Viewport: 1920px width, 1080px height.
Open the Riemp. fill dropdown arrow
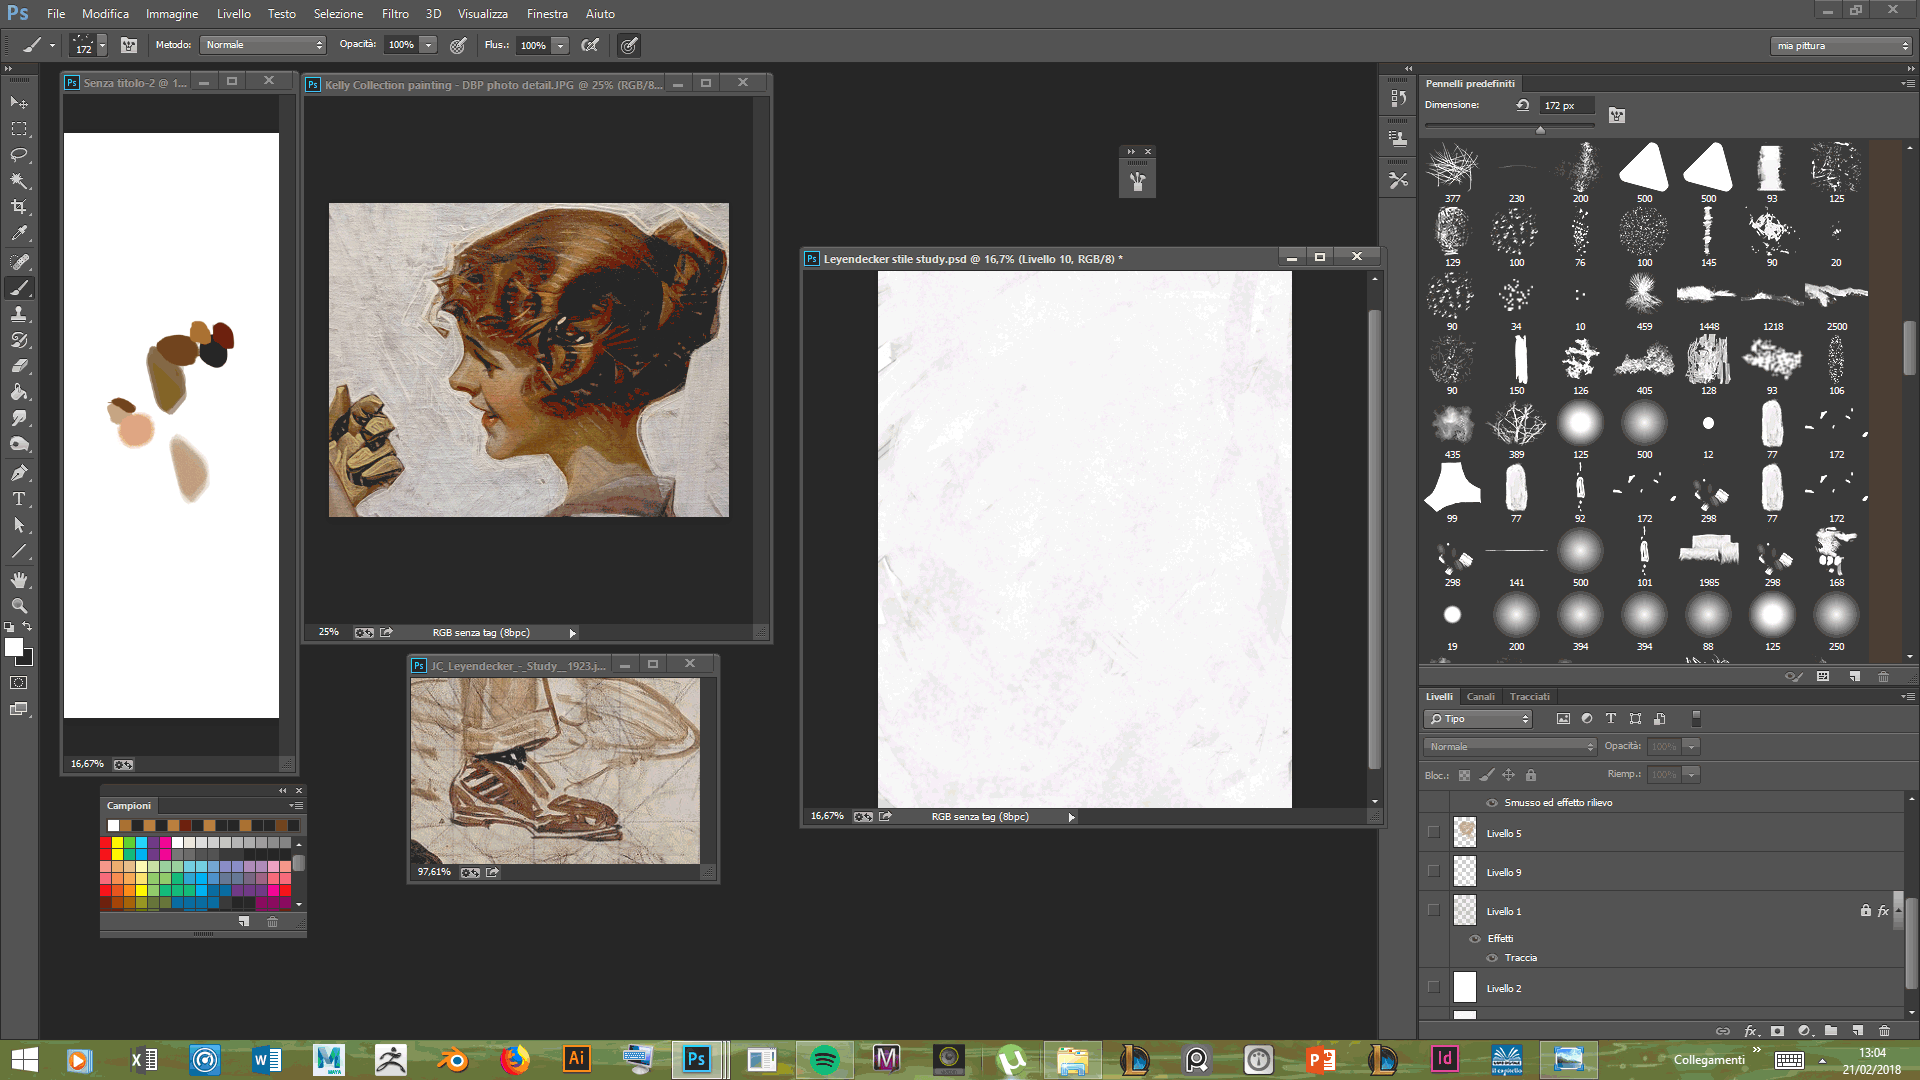pos(1691,775)
